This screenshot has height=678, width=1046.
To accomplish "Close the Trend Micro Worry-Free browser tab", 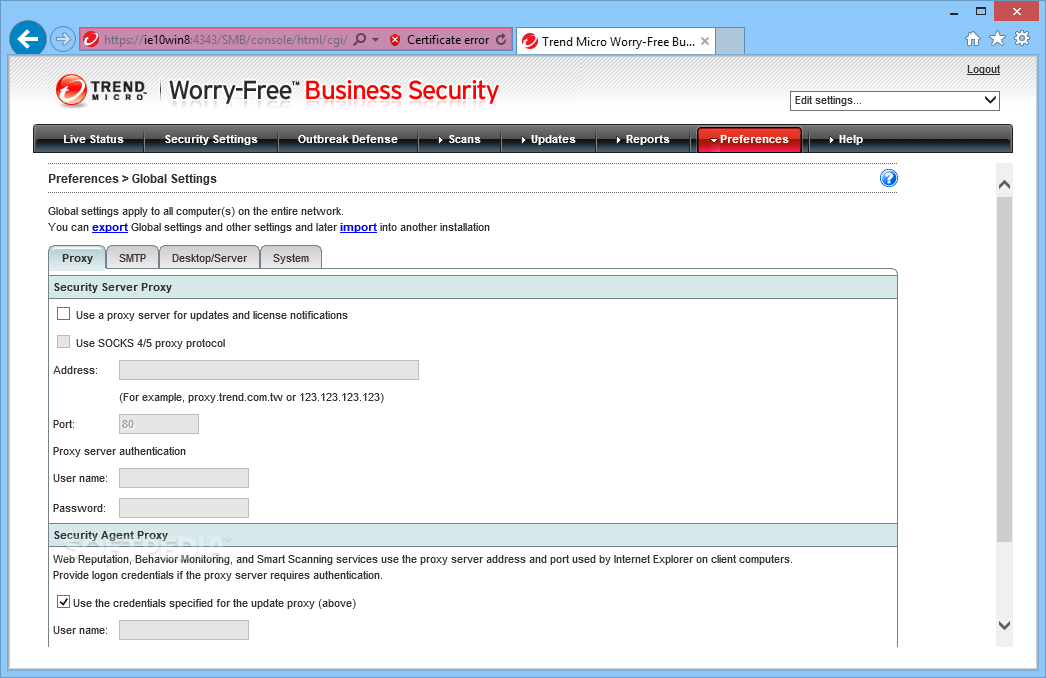I will click(x=704, y=41).
